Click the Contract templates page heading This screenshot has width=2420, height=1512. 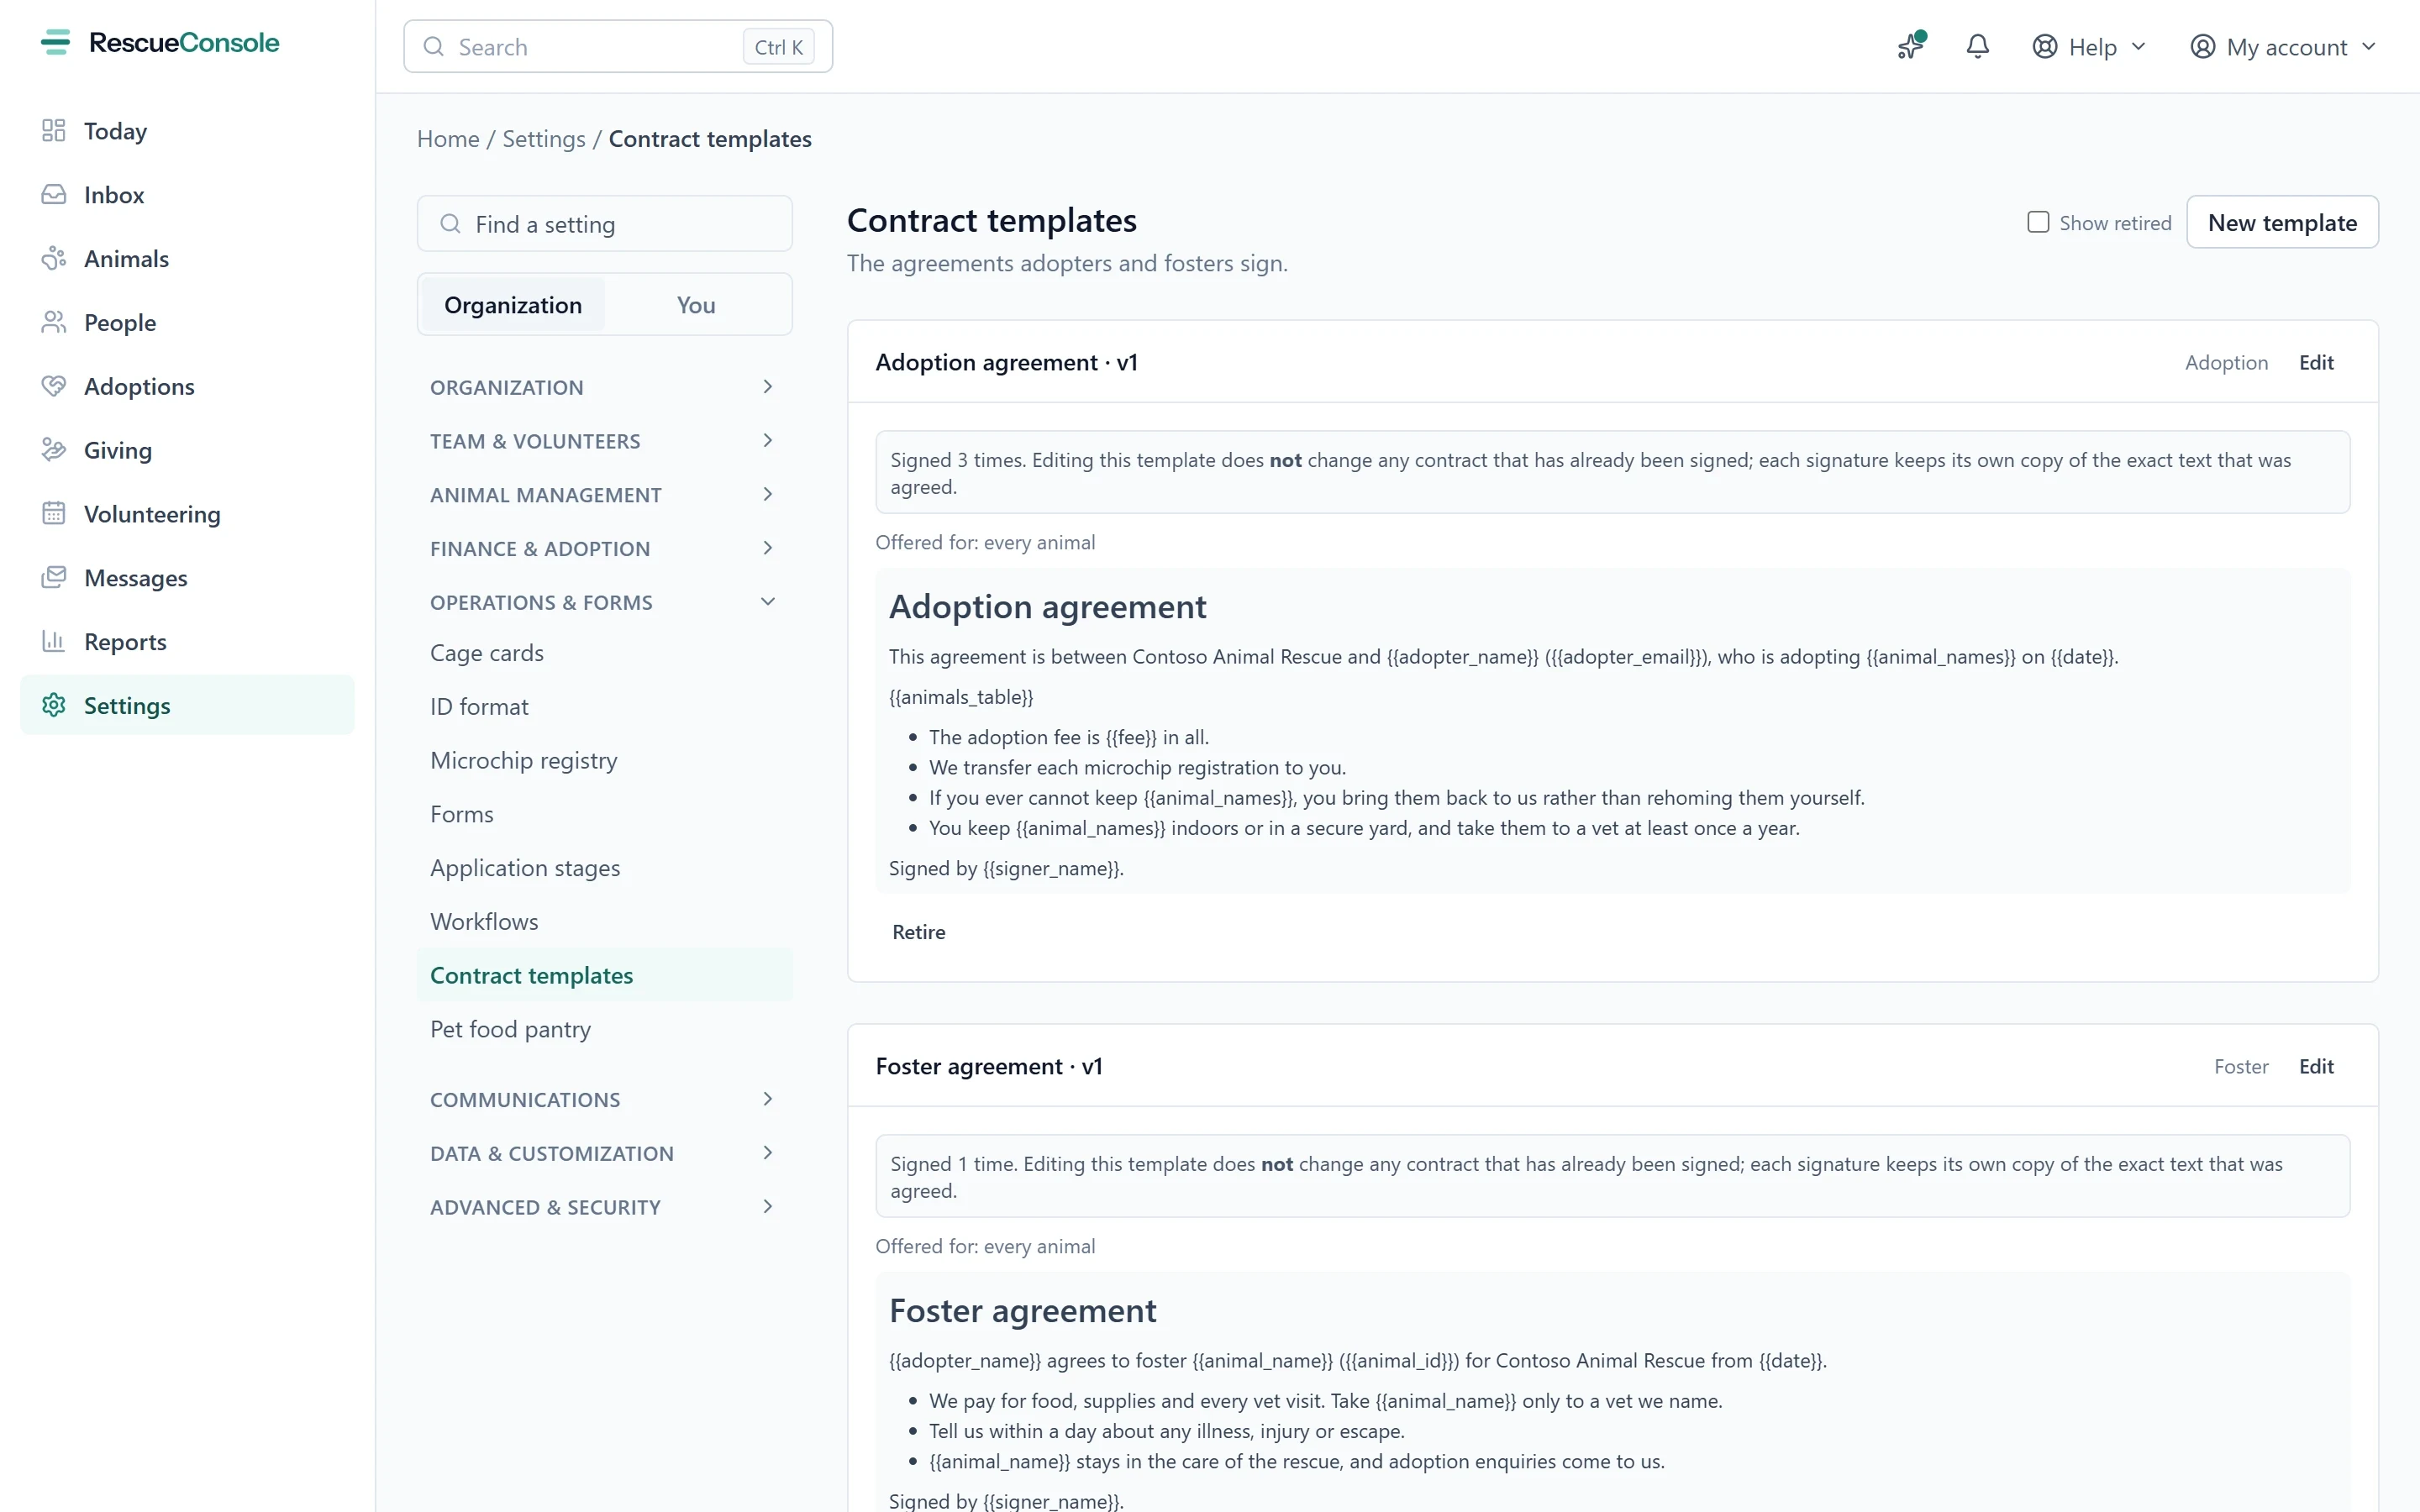991,220
